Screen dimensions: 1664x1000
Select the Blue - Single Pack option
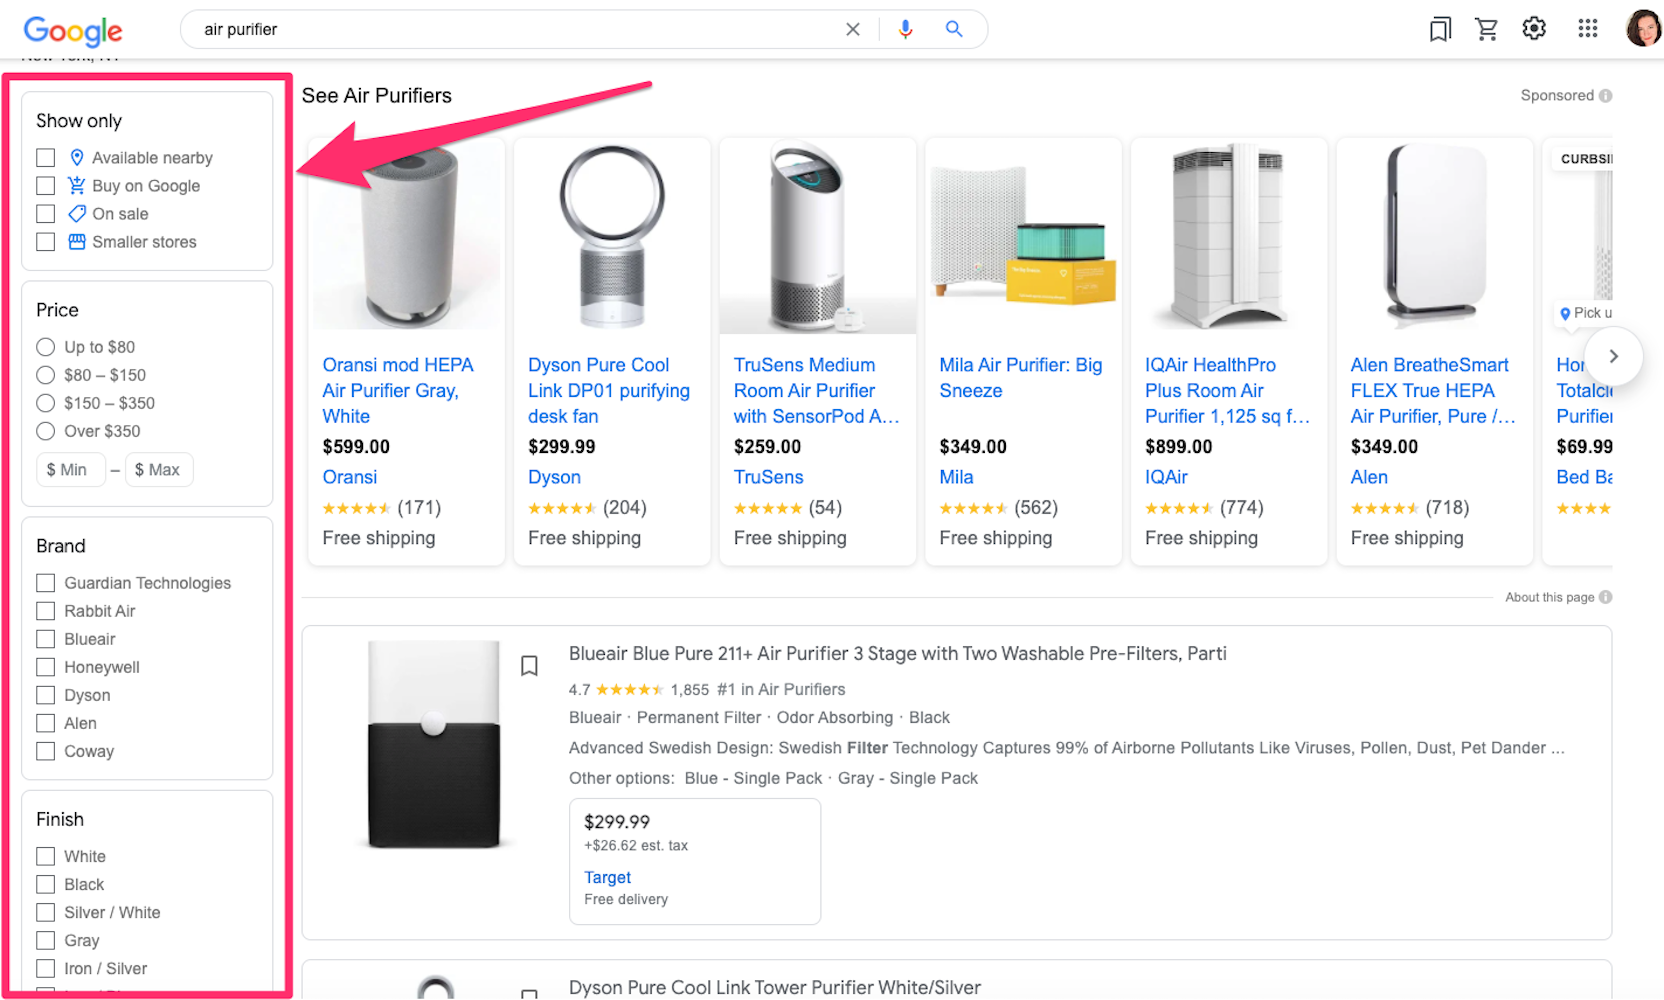click(x=753, y=778)
